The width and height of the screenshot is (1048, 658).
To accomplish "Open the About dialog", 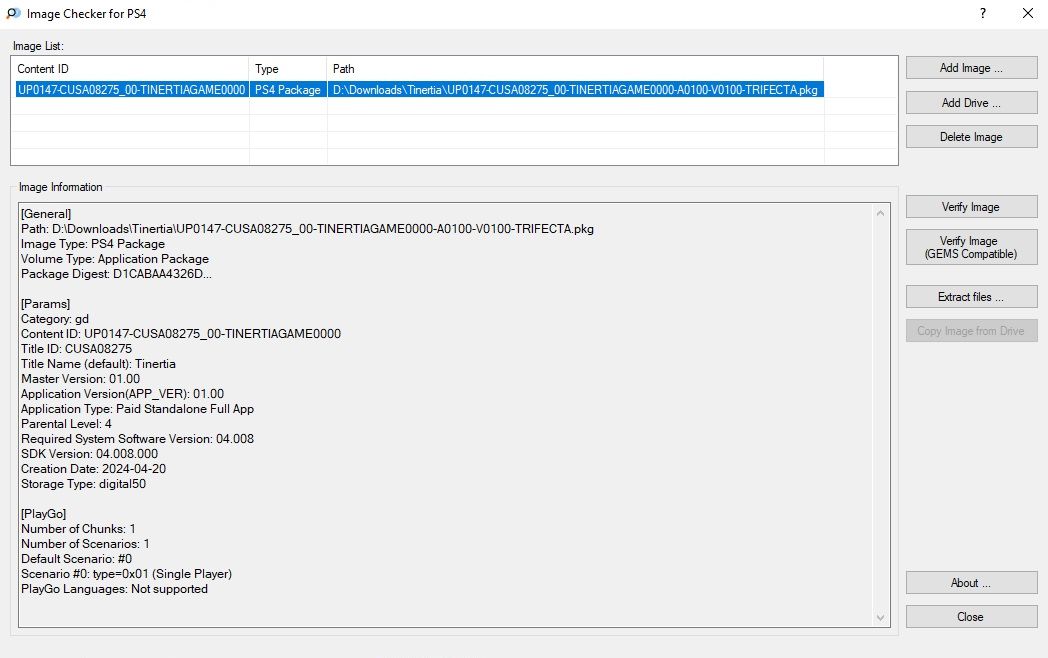I will tap(971, 583).
